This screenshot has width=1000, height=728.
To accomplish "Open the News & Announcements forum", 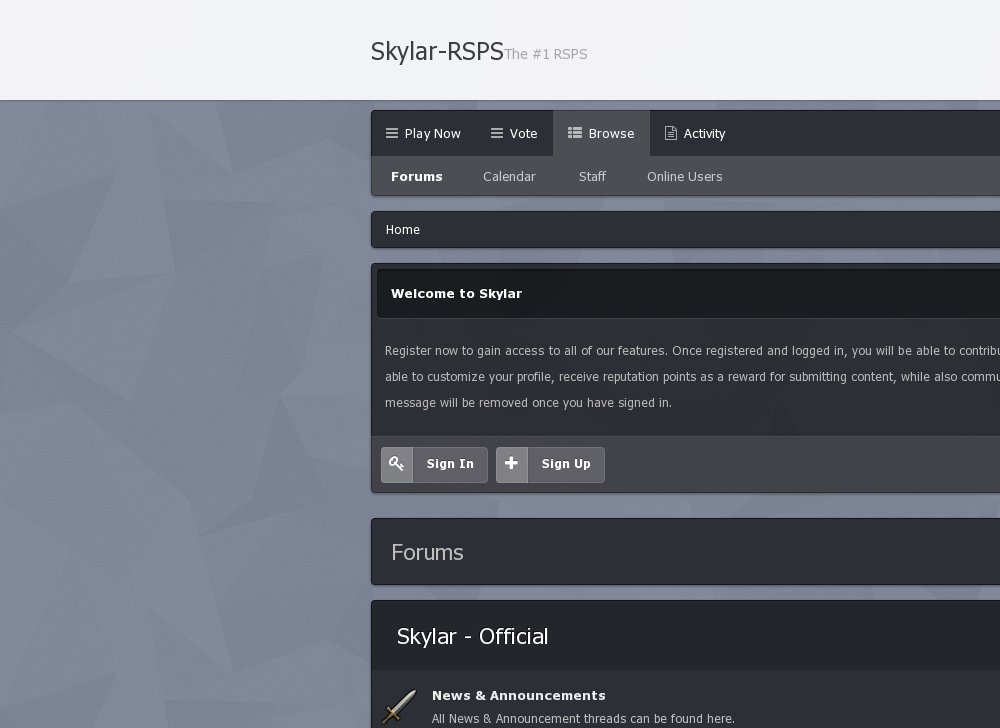I will tap(519, 695).
